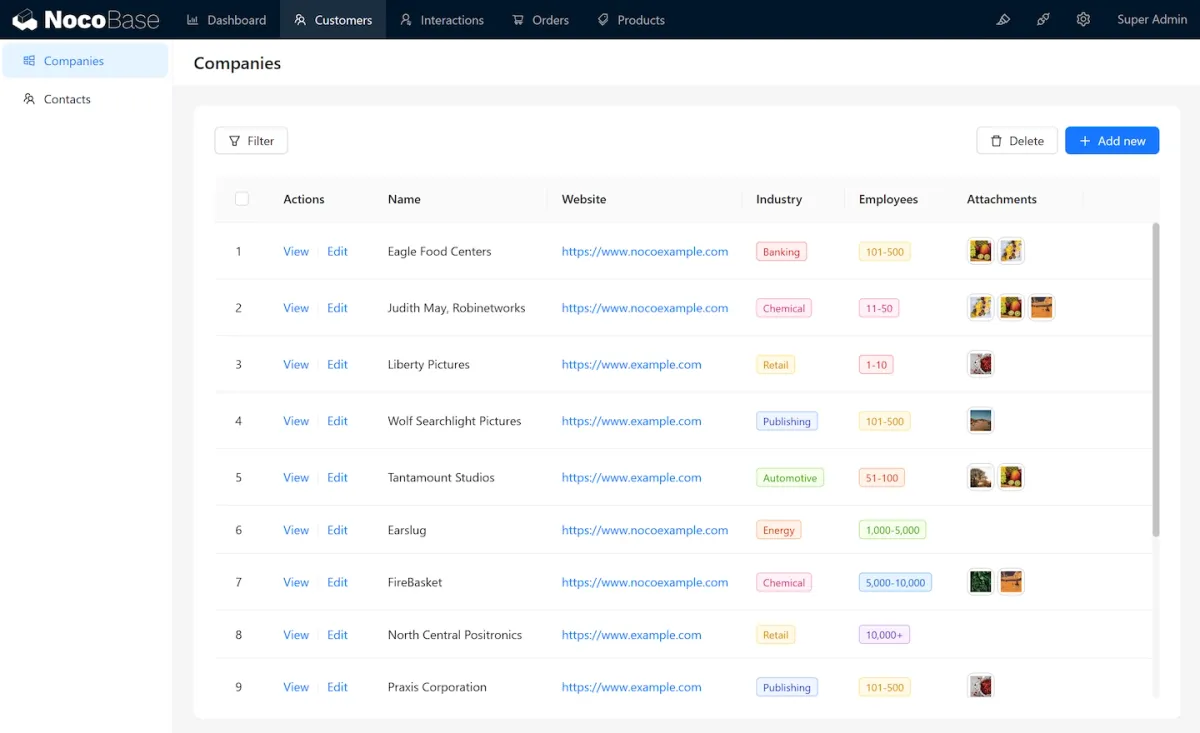Click View for Liberty Pictures
The height and width of the screenshot is (733, 1200).
(x=296, y=365)
